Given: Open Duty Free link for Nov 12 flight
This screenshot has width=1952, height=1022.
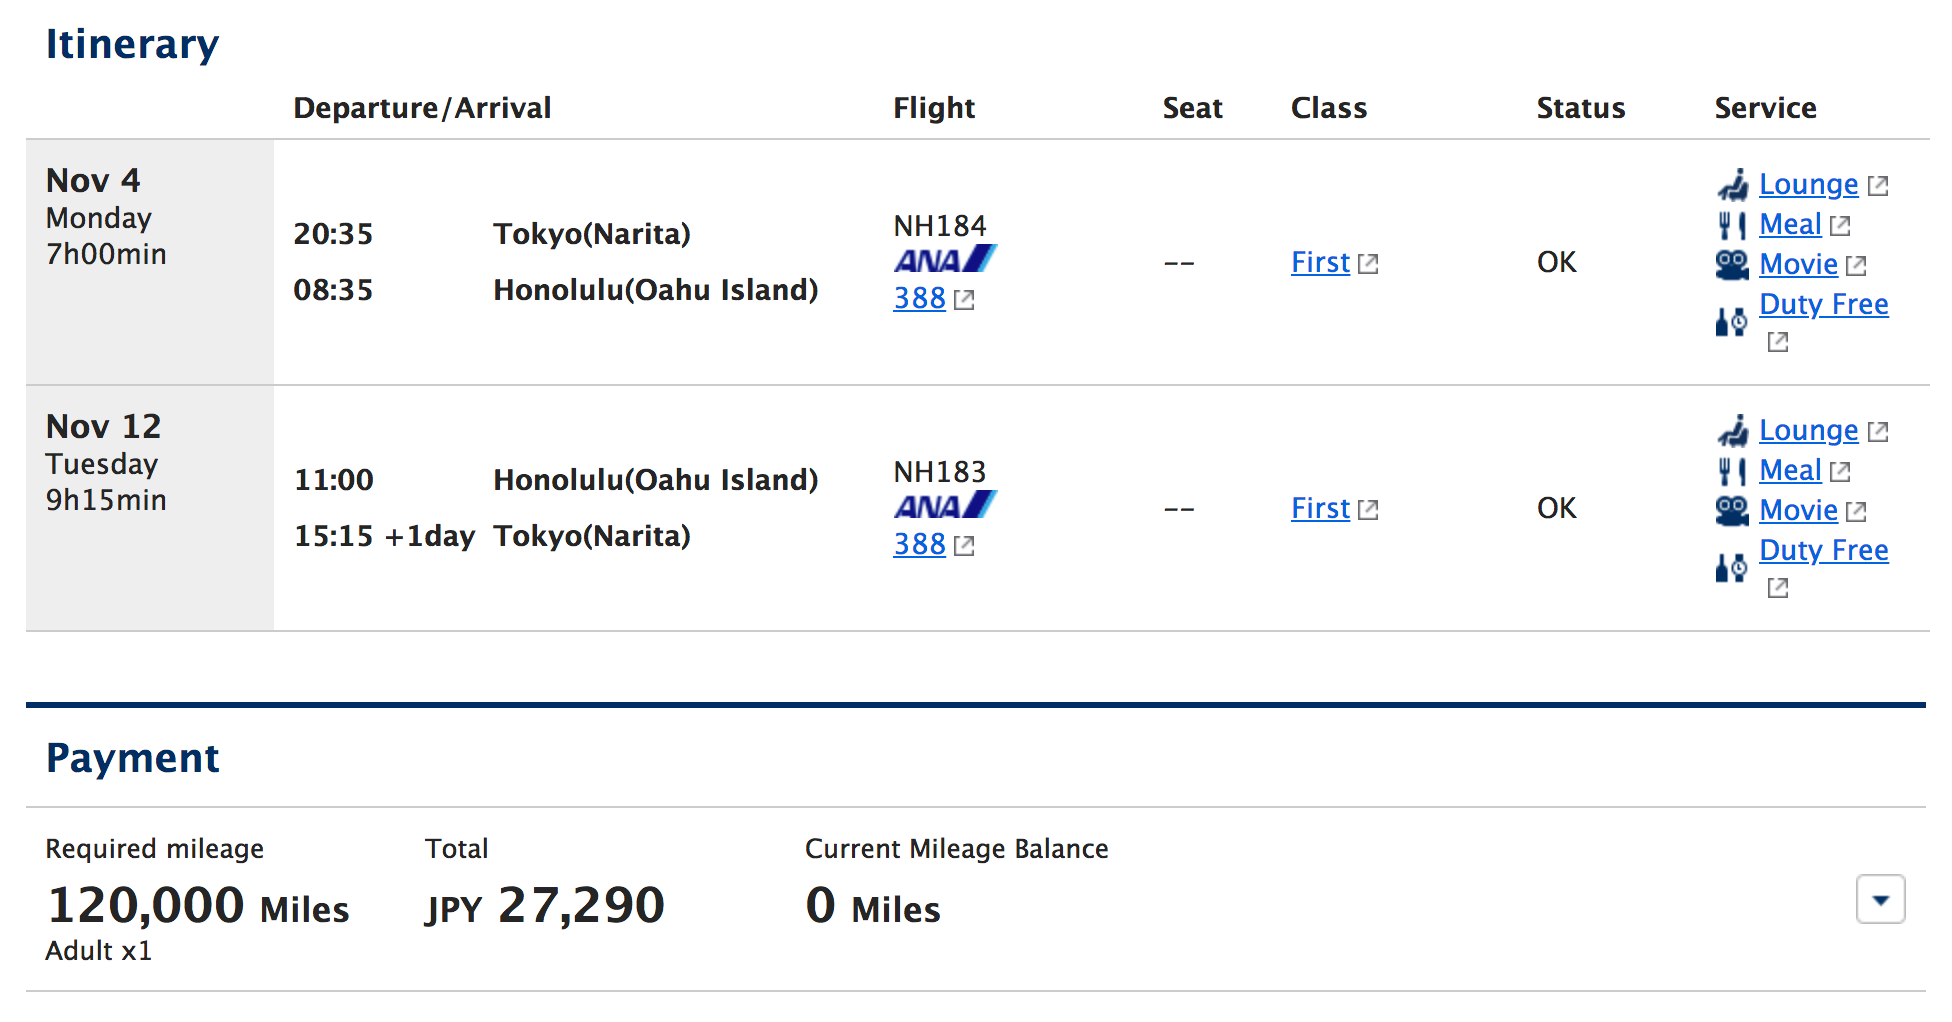Looking at the screenshot, I should click(x=1823, y=550).
